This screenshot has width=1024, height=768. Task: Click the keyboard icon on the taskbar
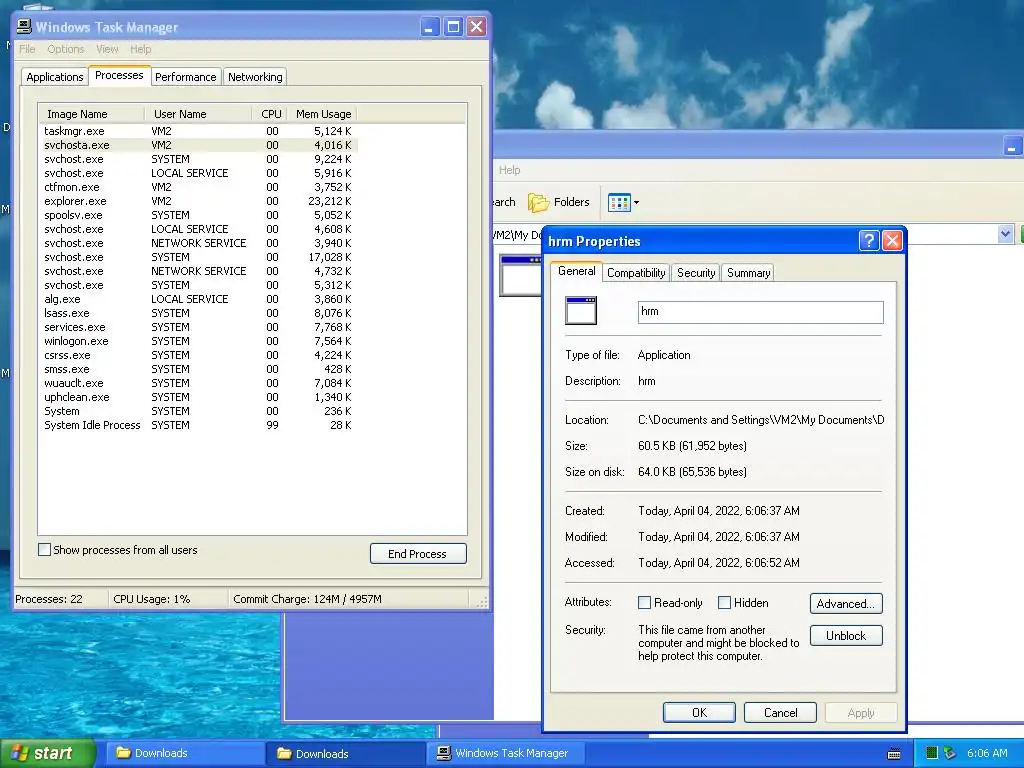click(x=894, y=754)
